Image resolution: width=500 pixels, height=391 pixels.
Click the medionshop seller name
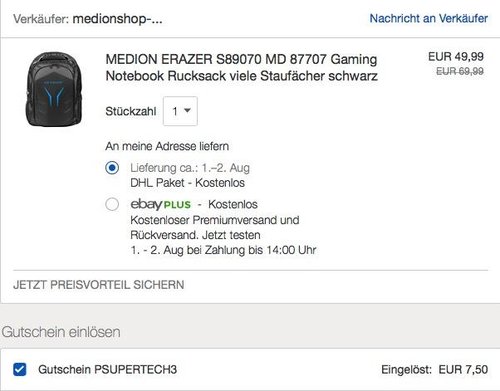coord(117,19)
